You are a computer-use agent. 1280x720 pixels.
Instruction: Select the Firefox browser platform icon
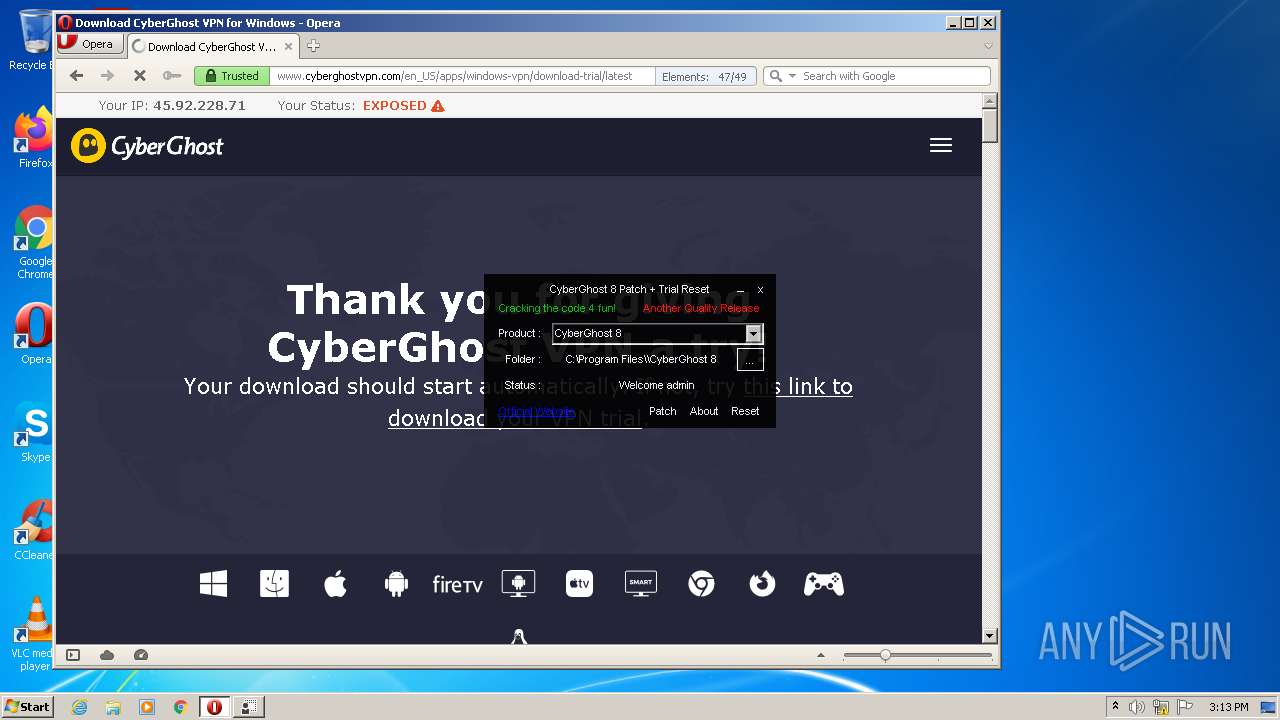[762, 584]
